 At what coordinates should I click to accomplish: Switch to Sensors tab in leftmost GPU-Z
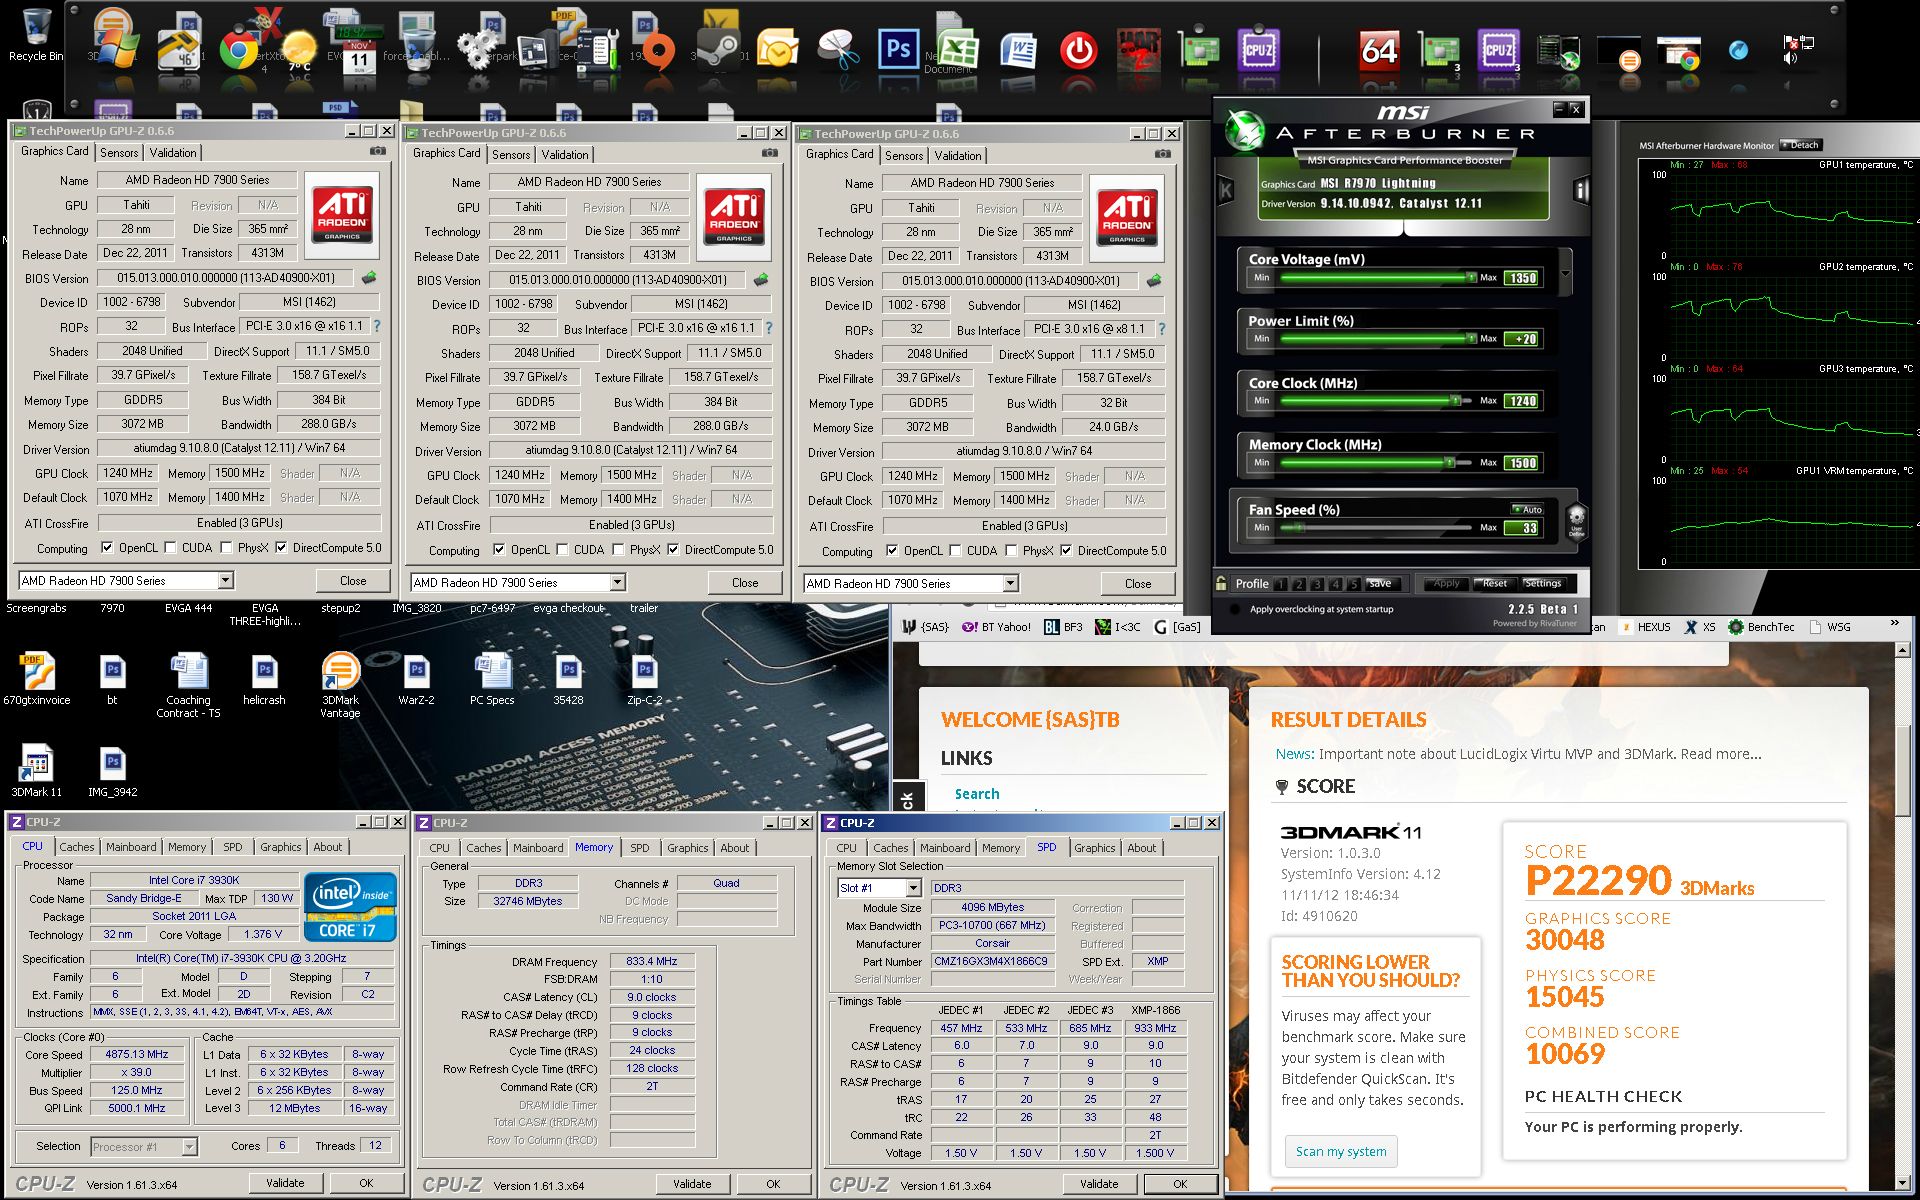click(x=119, y=153)
